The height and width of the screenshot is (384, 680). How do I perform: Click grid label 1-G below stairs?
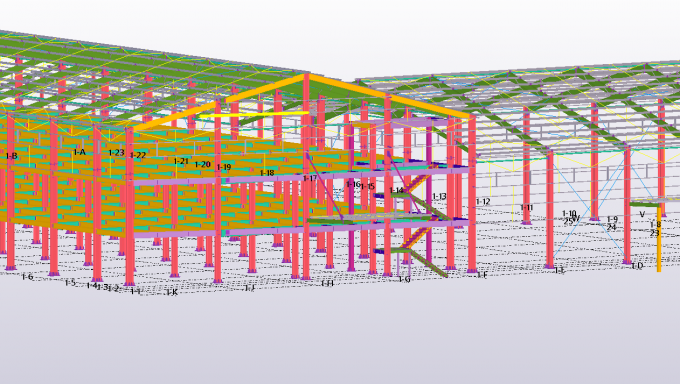coord(404,279)
